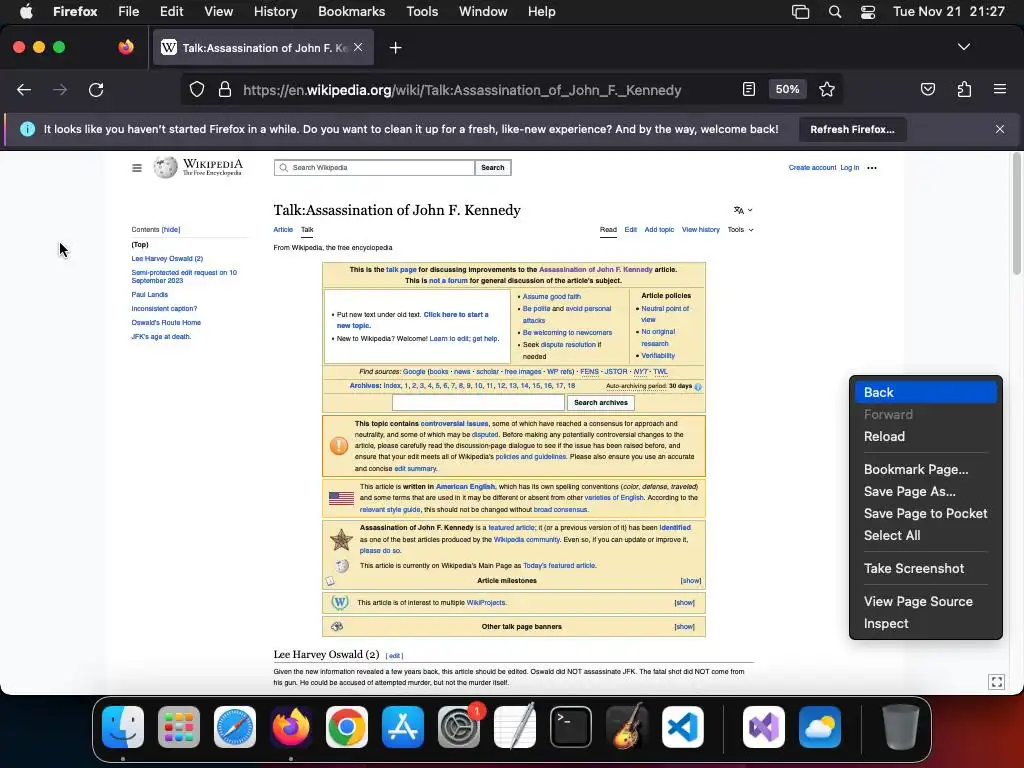Open Terminal from the dock
The height and width of the screenshot is (768, 1024).
[x=571, y=727]
